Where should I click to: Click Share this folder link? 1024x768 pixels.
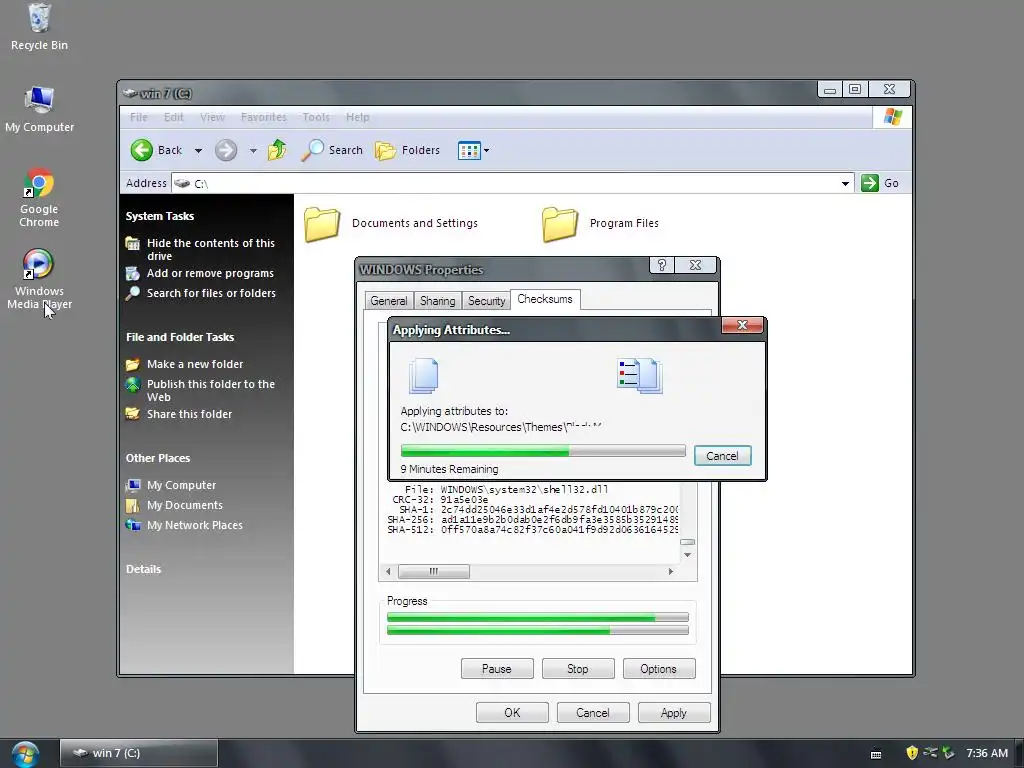(189, 414)
